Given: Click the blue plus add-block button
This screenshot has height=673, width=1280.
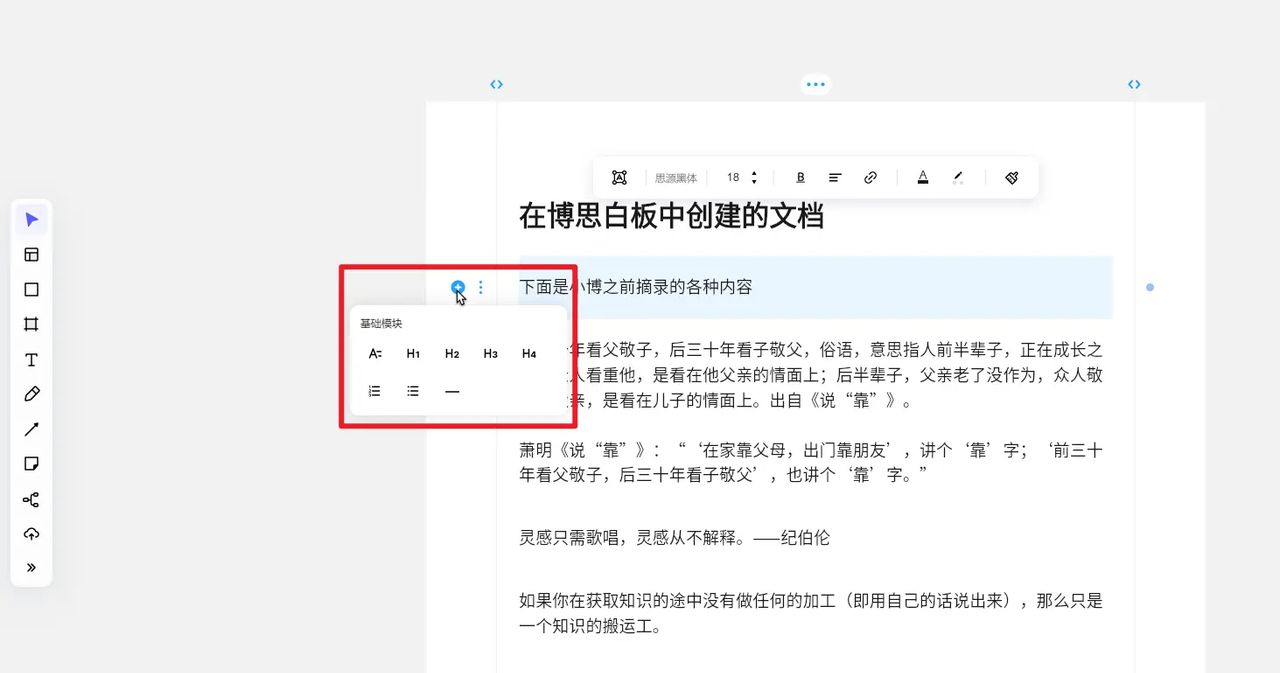Looking at the screenshot, I should coord(457,287).
